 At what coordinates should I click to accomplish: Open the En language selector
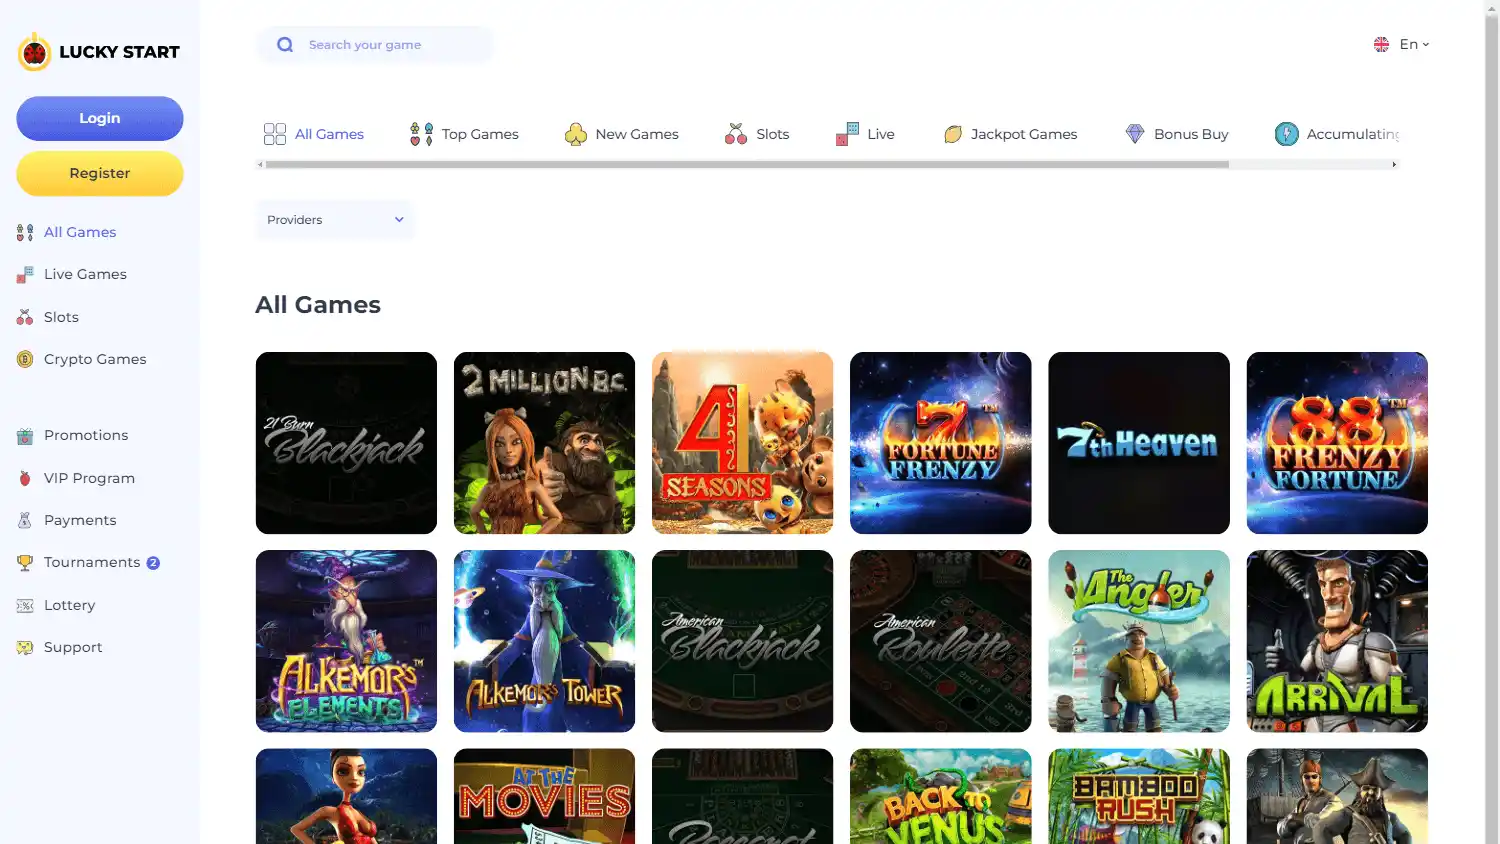1402,45
